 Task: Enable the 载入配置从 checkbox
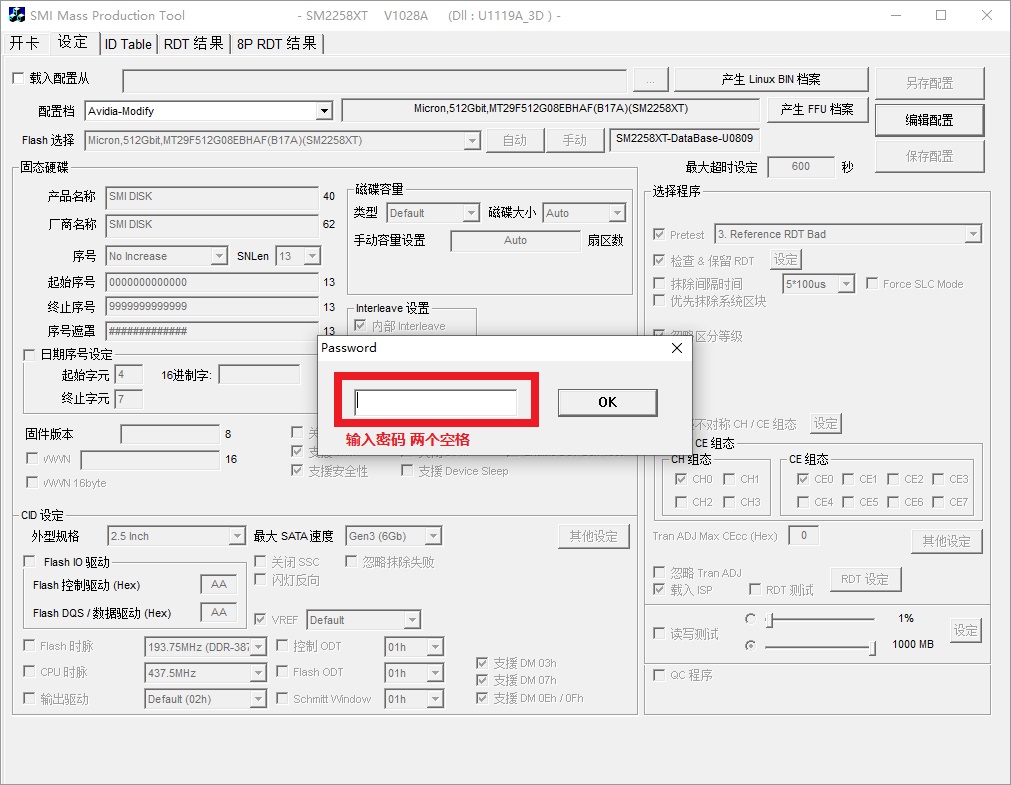pyautogui.click(x=17, y=78)
